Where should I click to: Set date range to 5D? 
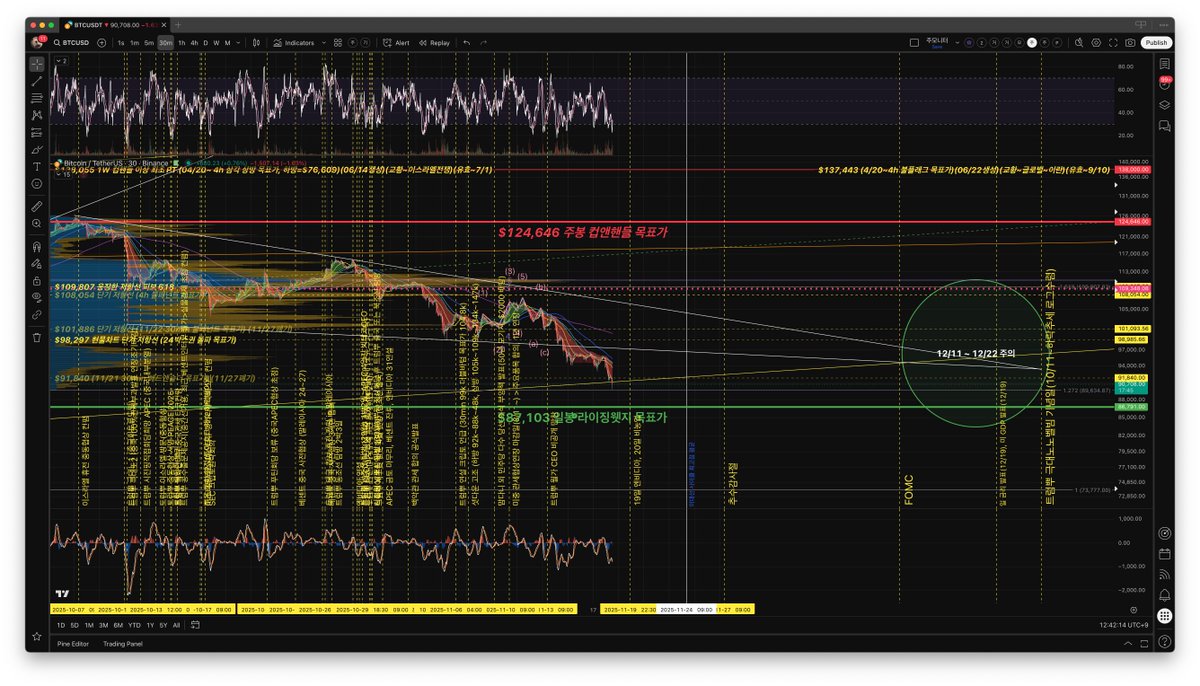[x=75, y=625]
